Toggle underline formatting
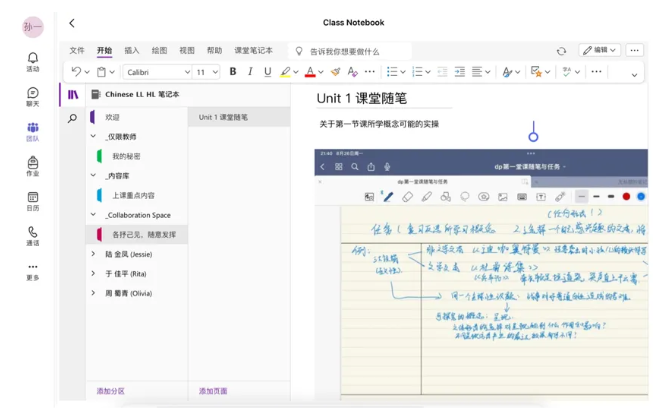Image resolution: width=657 pixels, height=411 pixels. (267, 72)
